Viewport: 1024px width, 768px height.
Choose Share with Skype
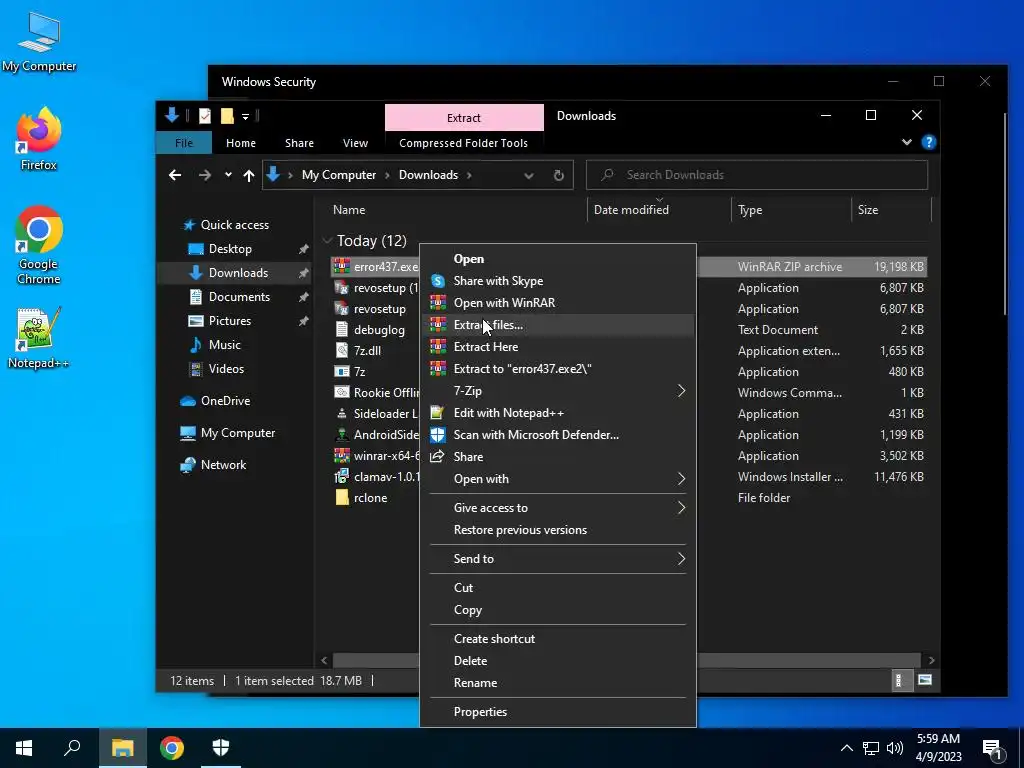(558, 281)
